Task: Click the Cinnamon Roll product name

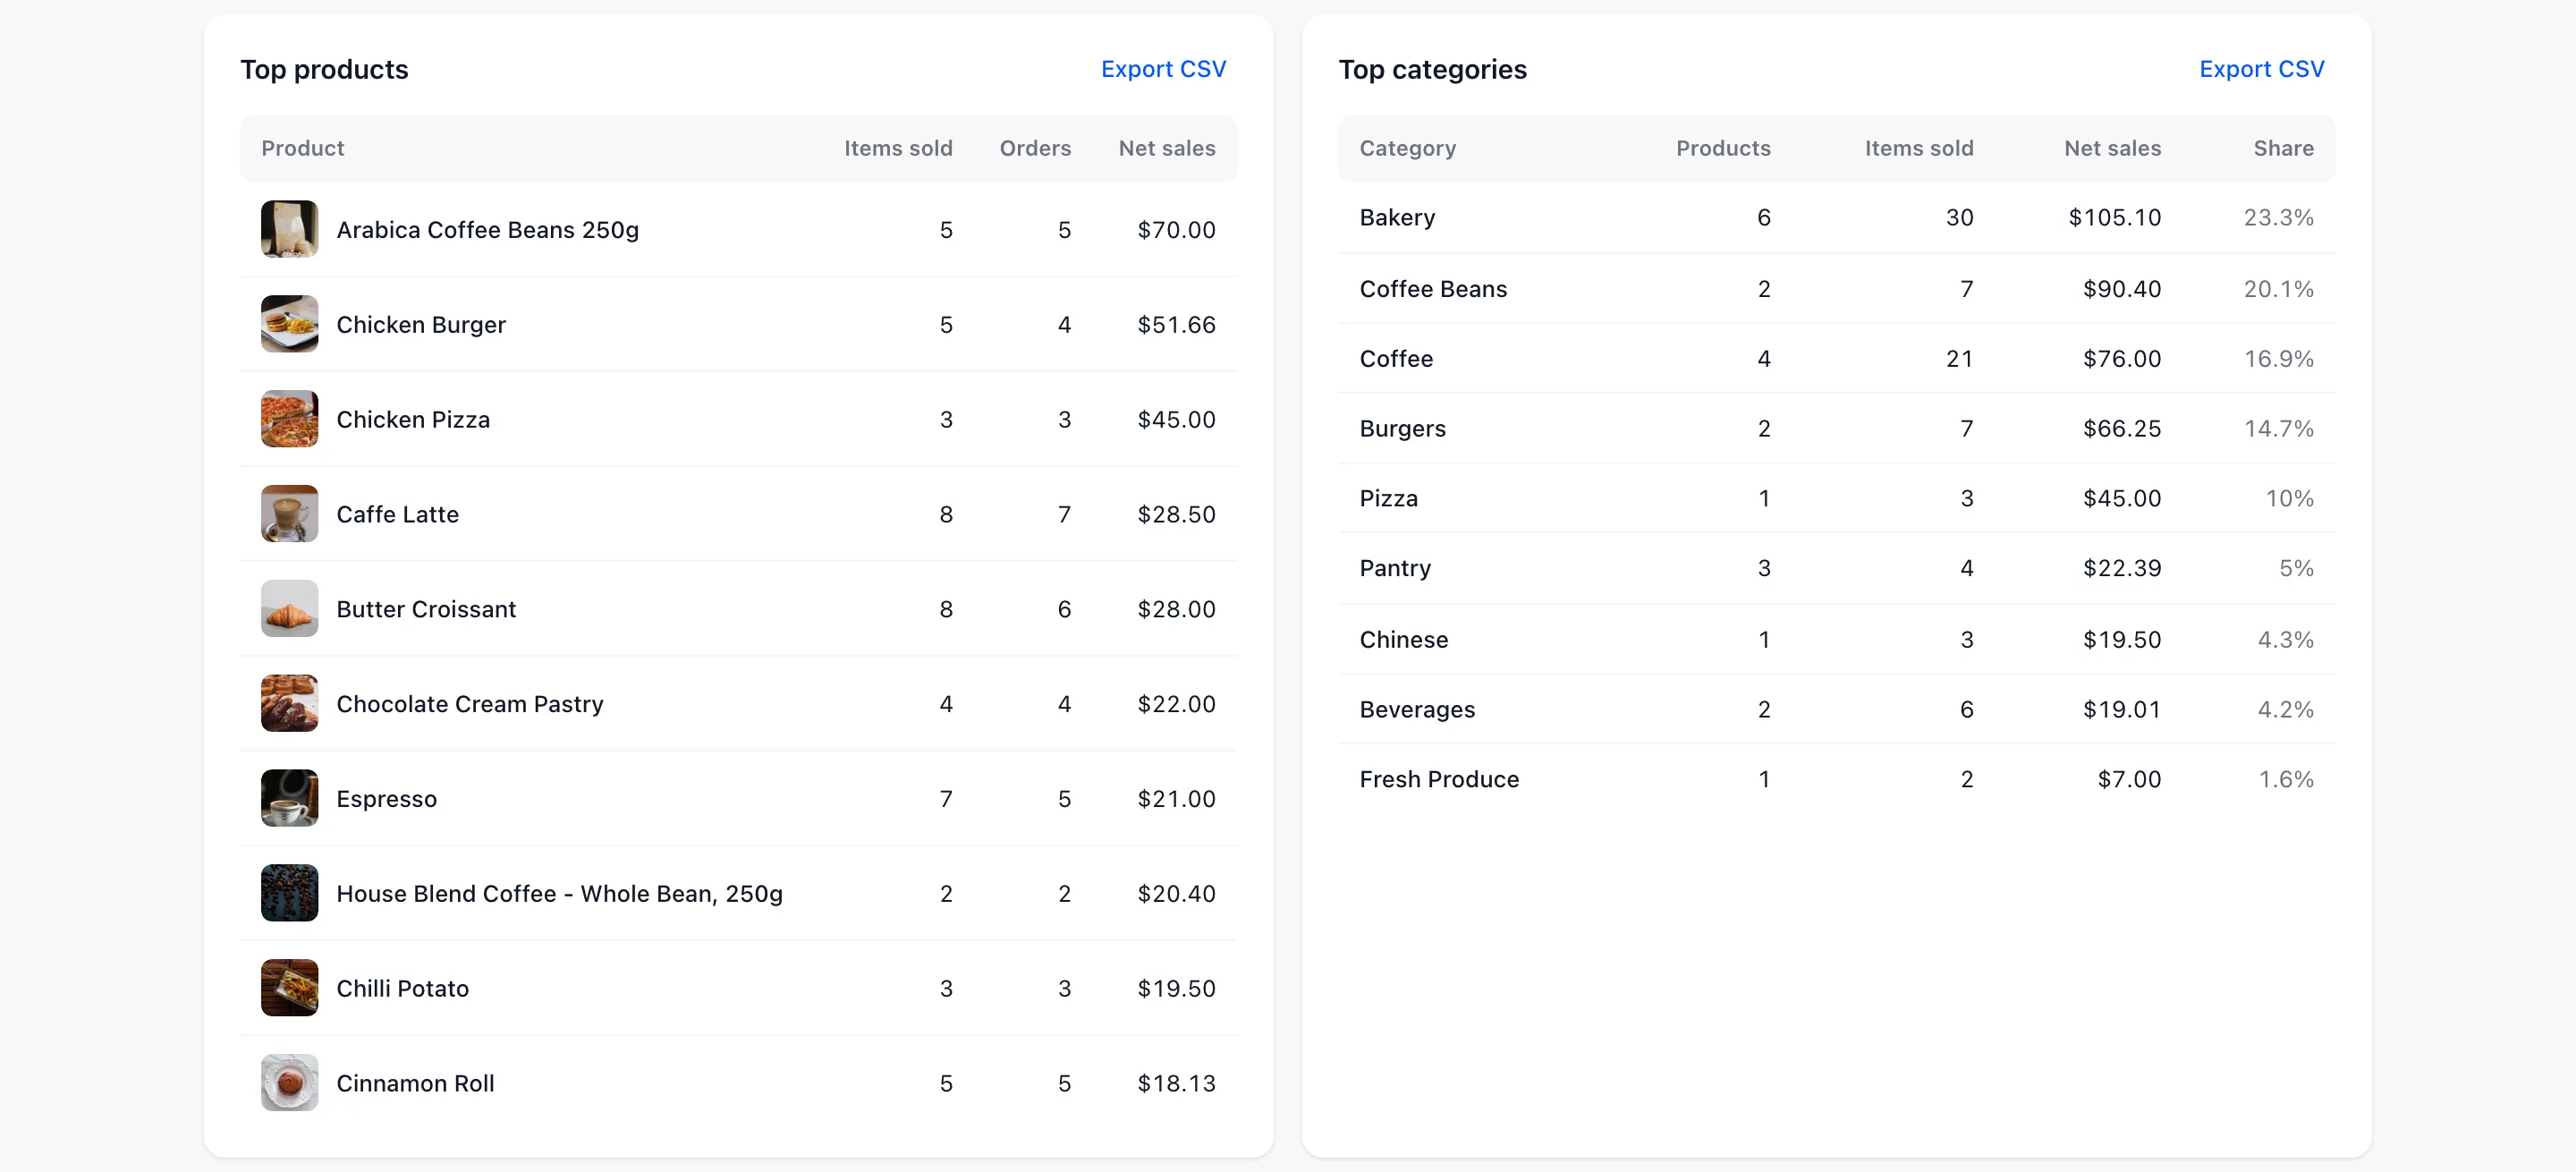Action: 415,1083
